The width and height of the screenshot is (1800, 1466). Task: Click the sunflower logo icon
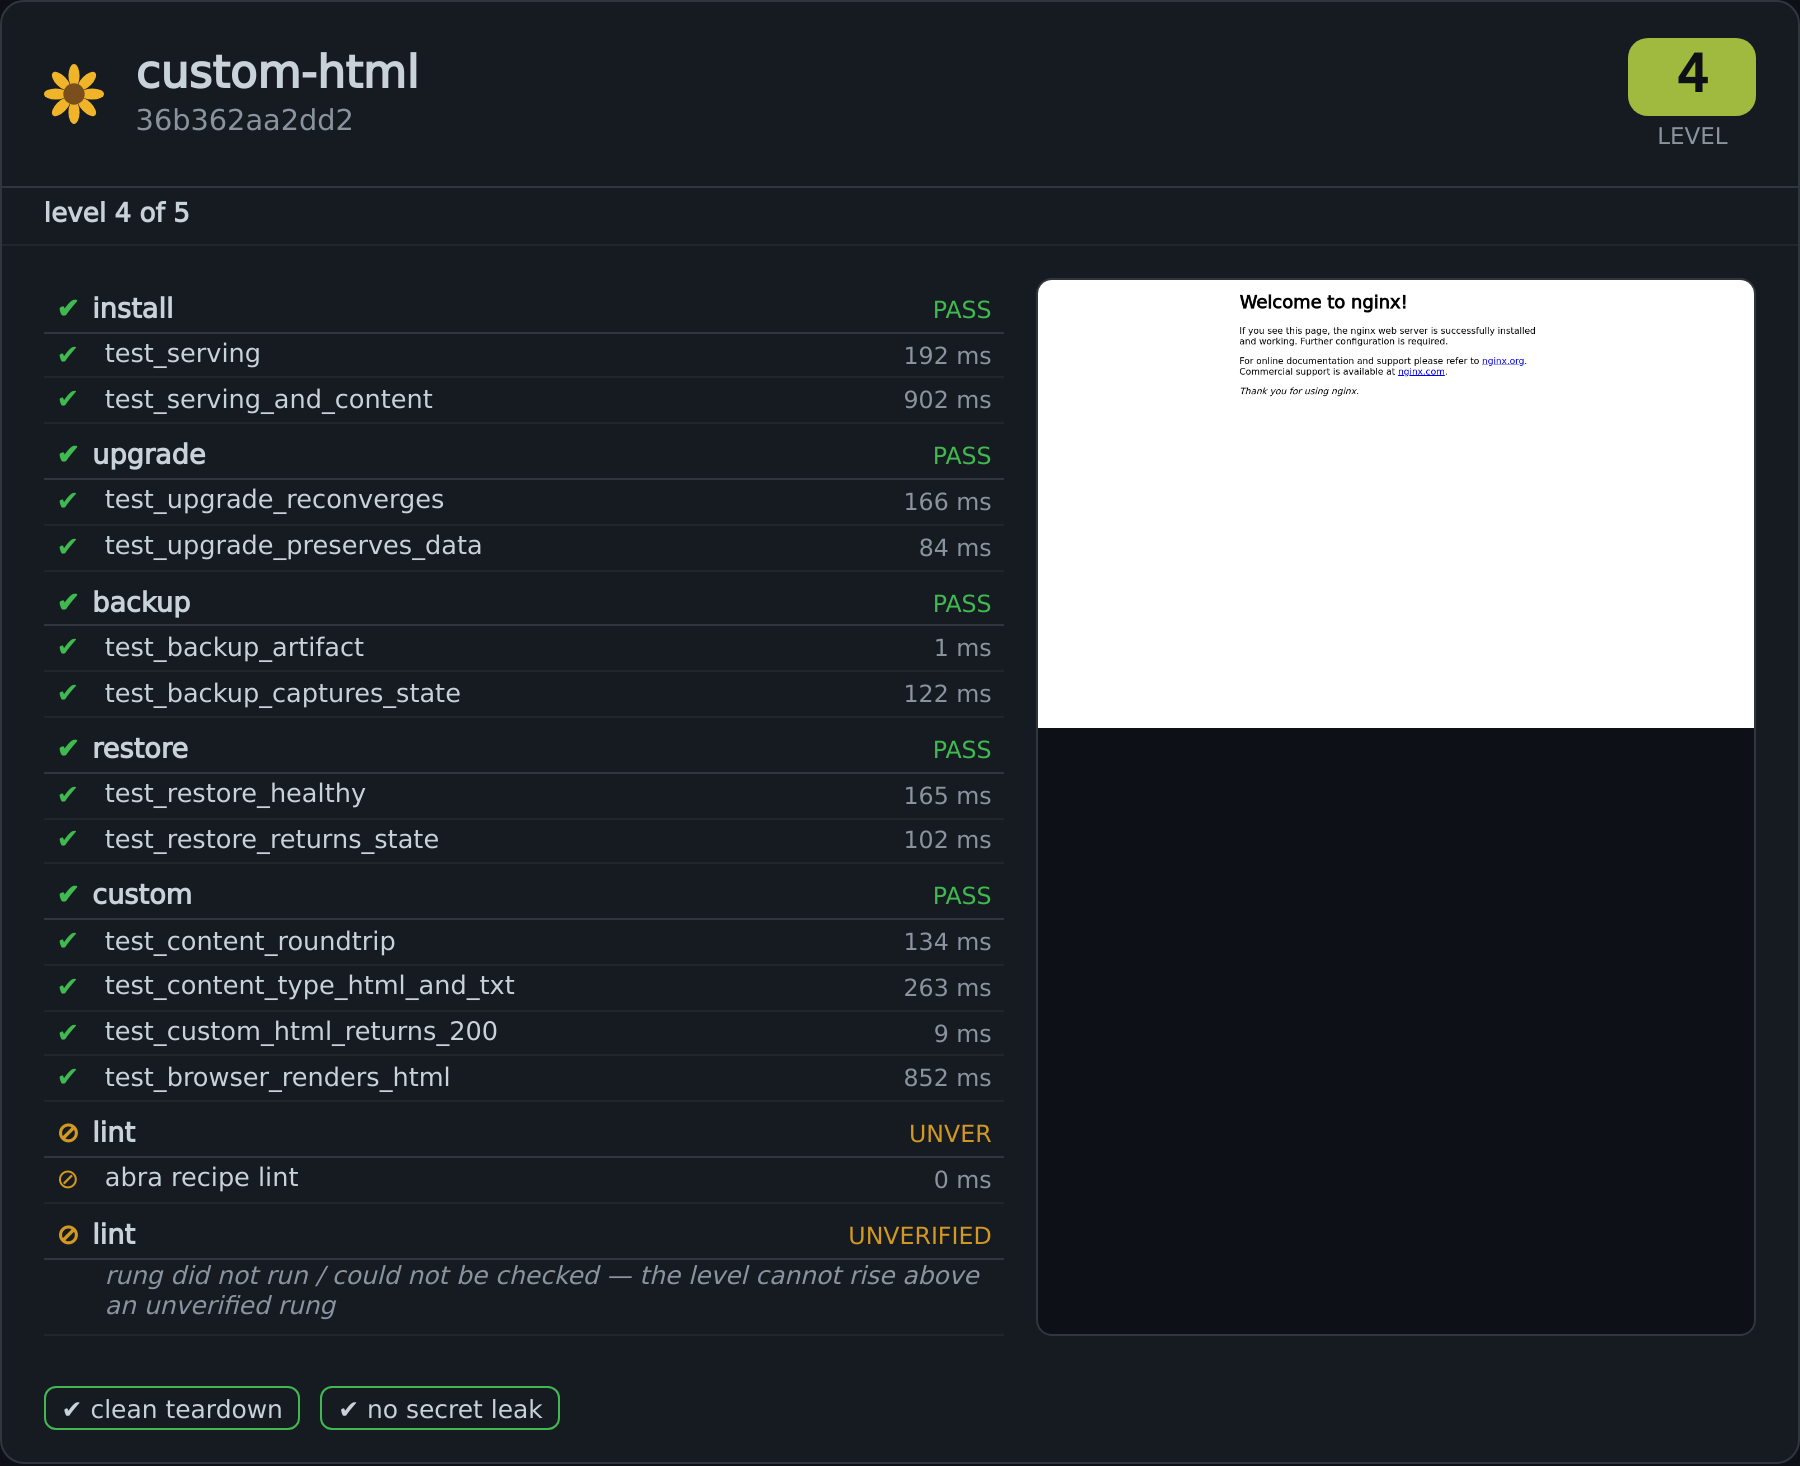[74, 94]
